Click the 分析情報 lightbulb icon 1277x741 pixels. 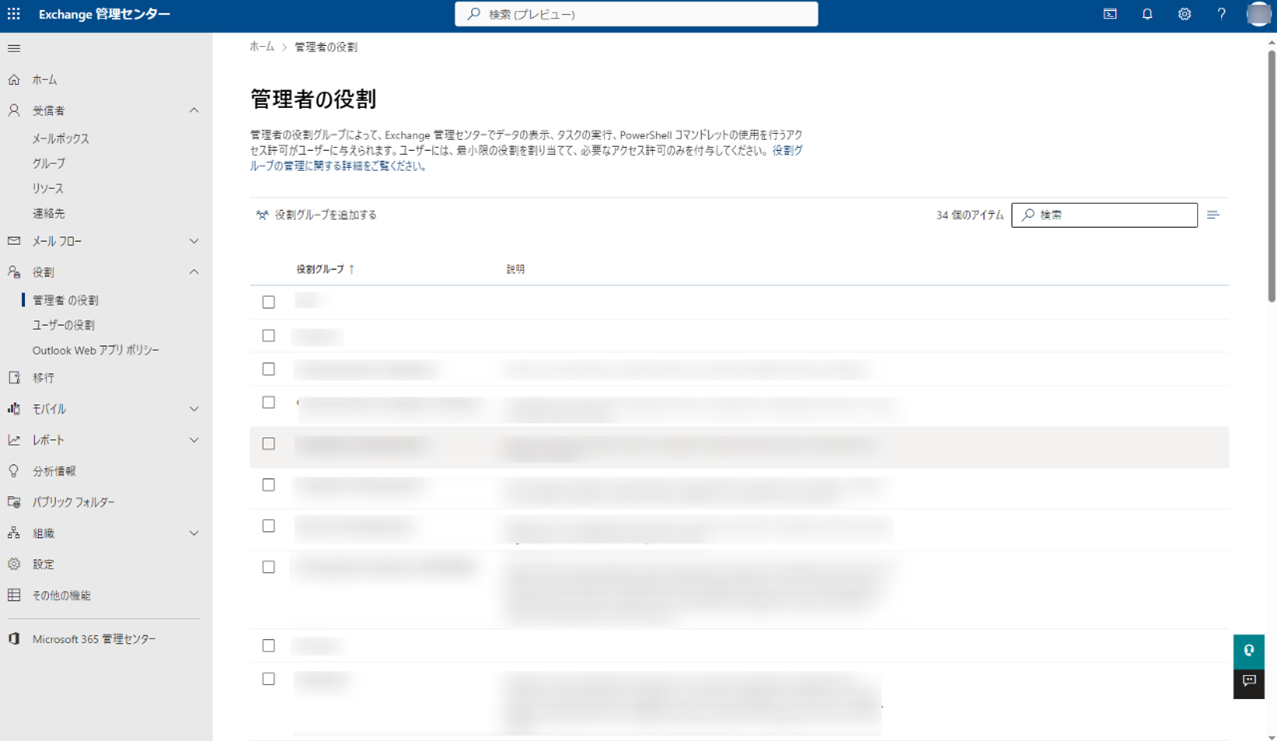[14, 471]
